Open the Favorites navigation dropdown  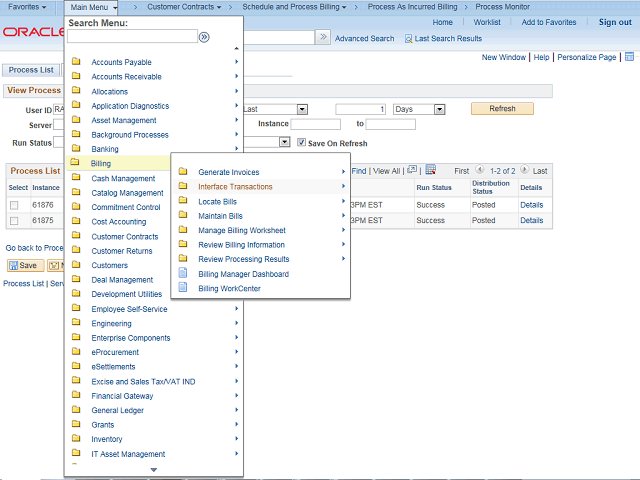tap(27, 7)
